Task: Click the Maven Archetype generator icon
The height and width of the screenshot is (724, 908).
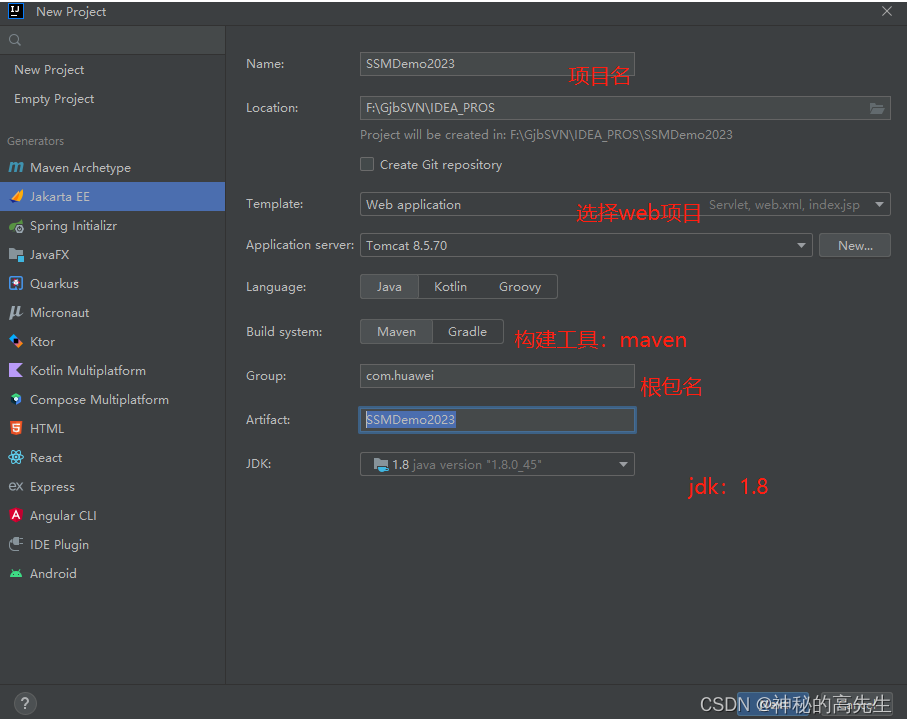Action: pos(16,167)
